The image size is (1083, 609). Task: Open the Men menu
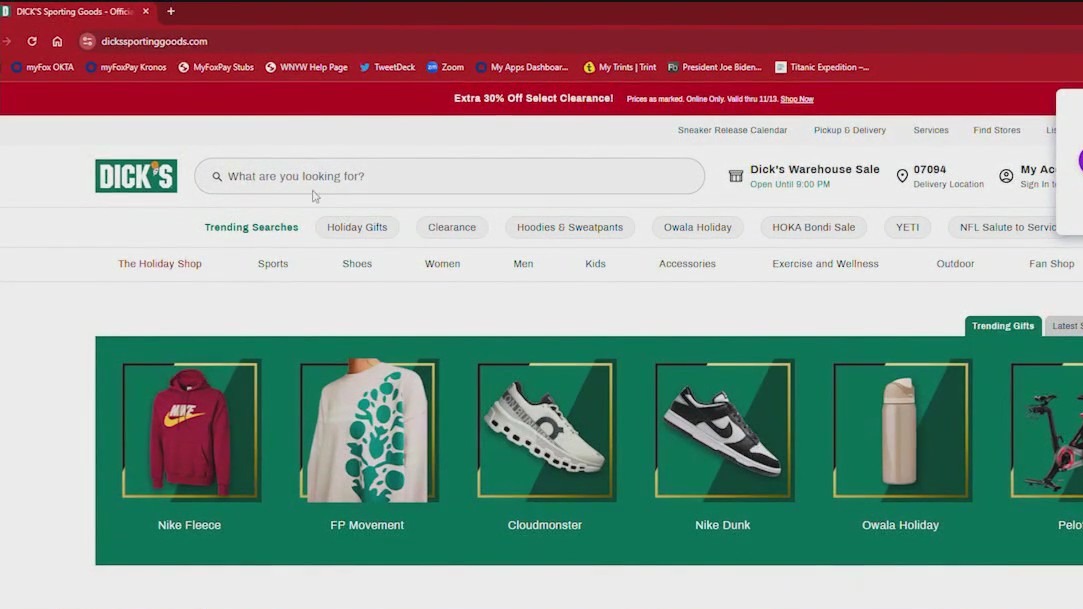click(x=523, y=264)
